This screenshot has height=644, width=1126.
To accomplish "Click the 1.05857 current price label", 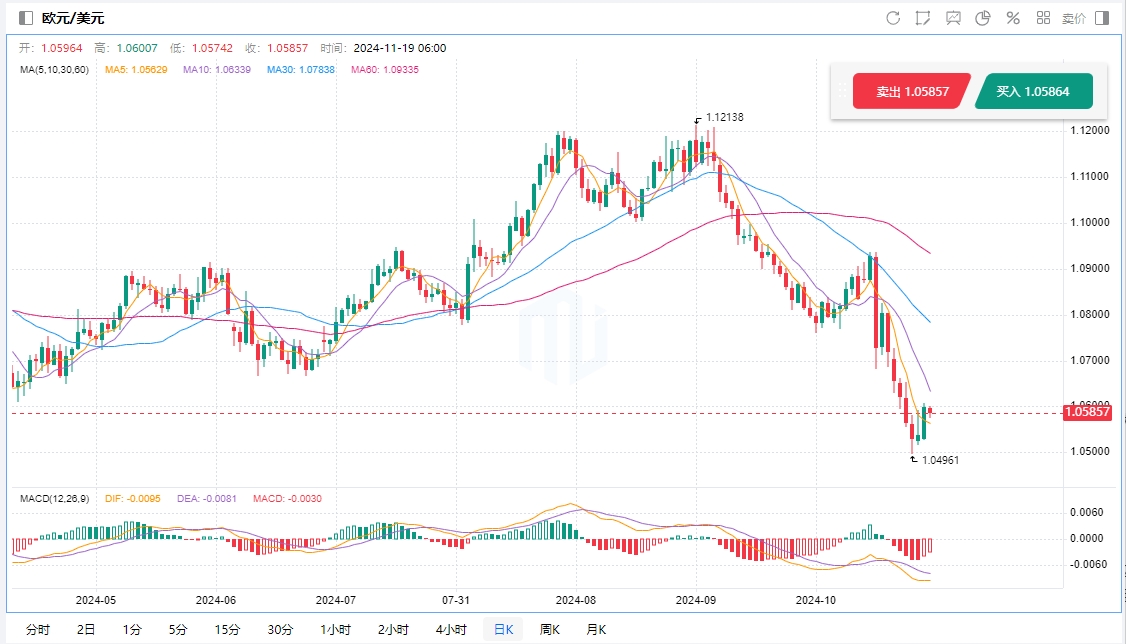I will [1086, 412].
